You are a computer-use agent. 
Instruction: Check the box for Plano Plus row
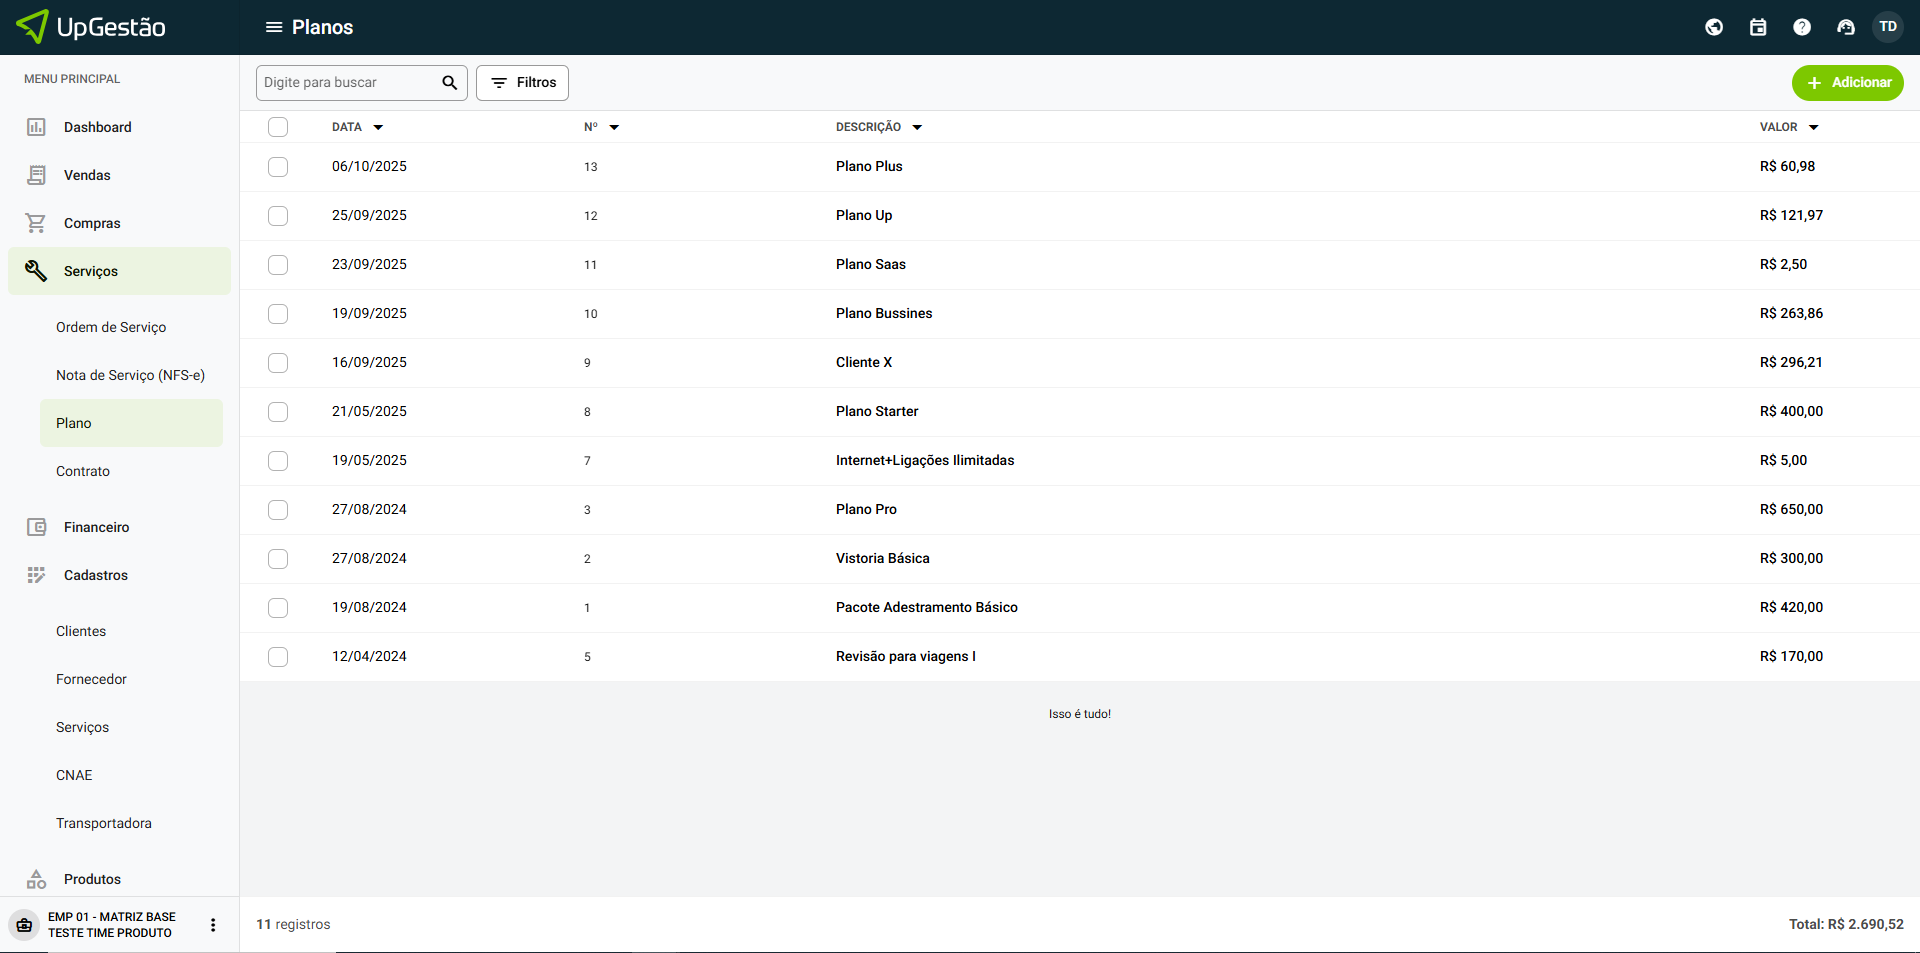pyautogui.click(x=278, y=167)
